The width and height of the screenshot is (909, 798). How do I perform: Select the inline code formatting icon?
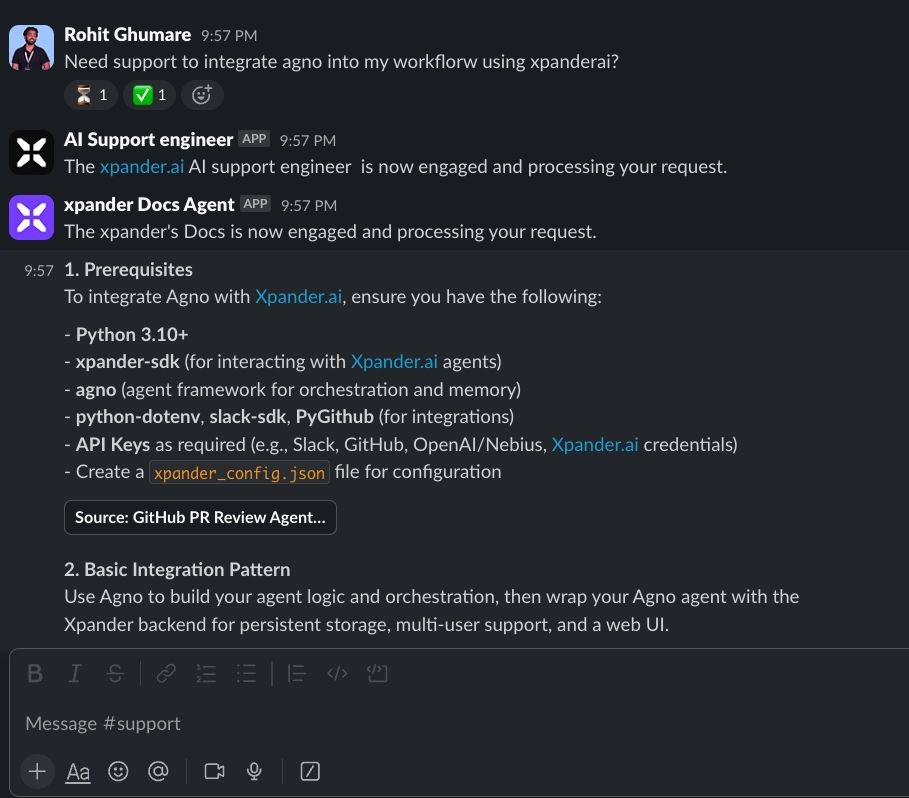pyautogui.click(x=336, y=673)
